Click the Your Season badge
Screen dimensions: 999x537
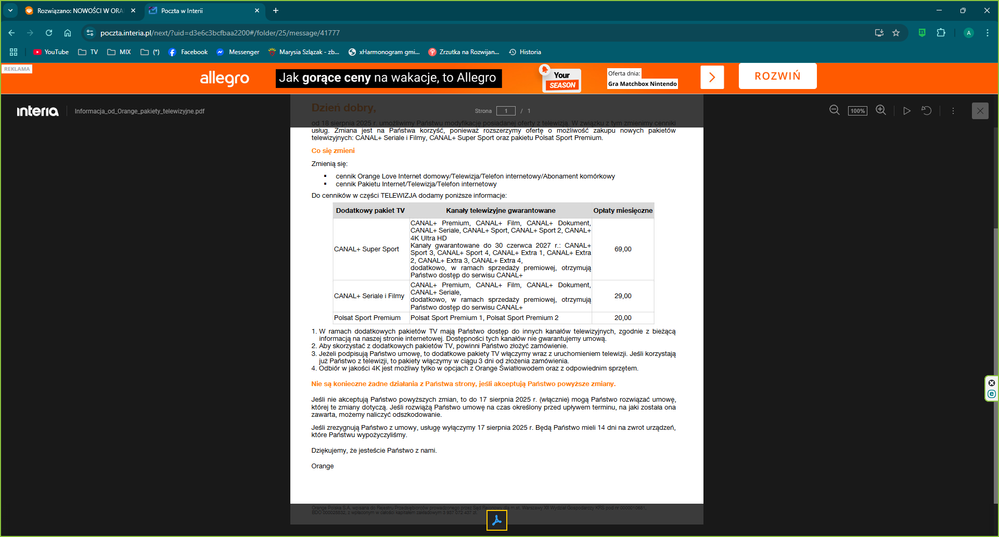coord(561,79)
